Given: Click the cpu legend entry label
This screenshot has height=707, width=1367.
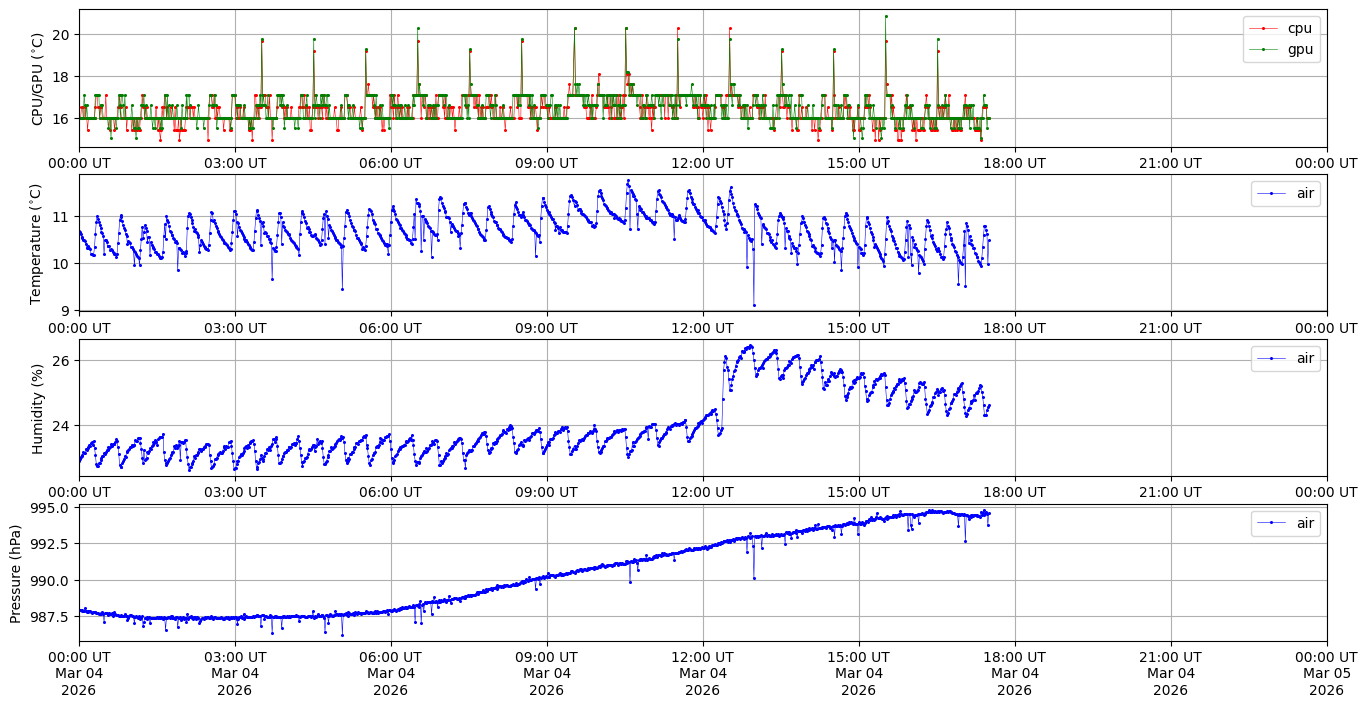Looking at the screenshot, I should coord(1299,28).
